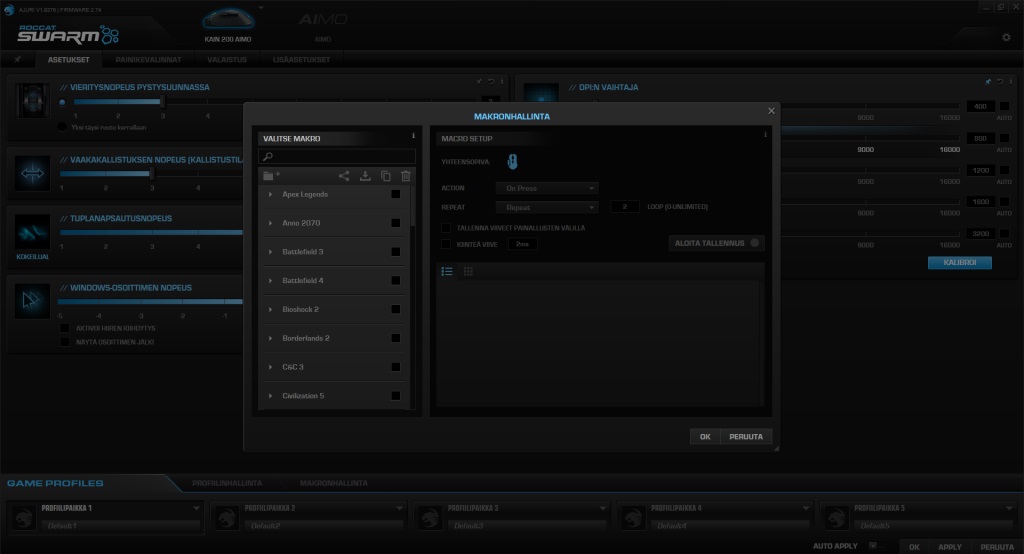Enable Tallenna viiveet painallusten välillä
The height and width of the screenshot is (554, 1024).
click(446, 228)
